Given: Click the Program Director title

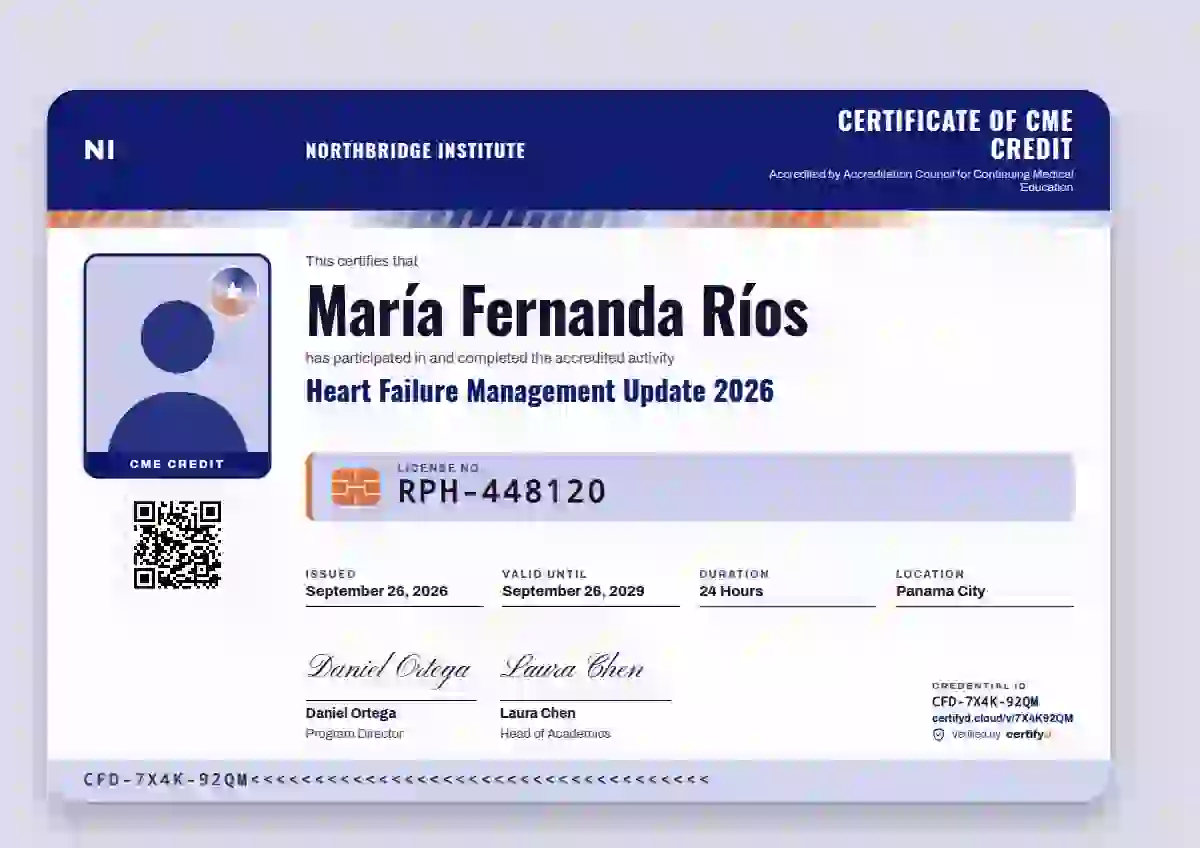Looking at the screenshot, I should tap(355, 734).
